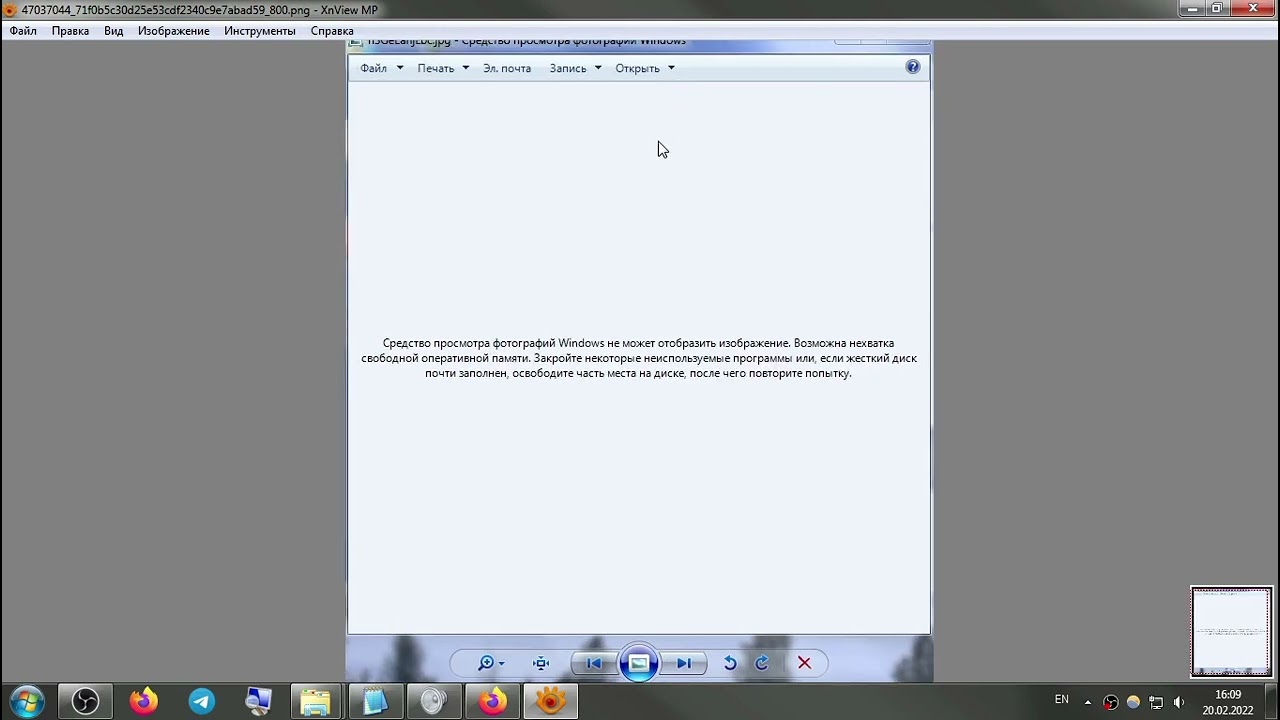Screen dimensions: 1280x720
Task: Go to the previous photo
Action: pos(594,663)
